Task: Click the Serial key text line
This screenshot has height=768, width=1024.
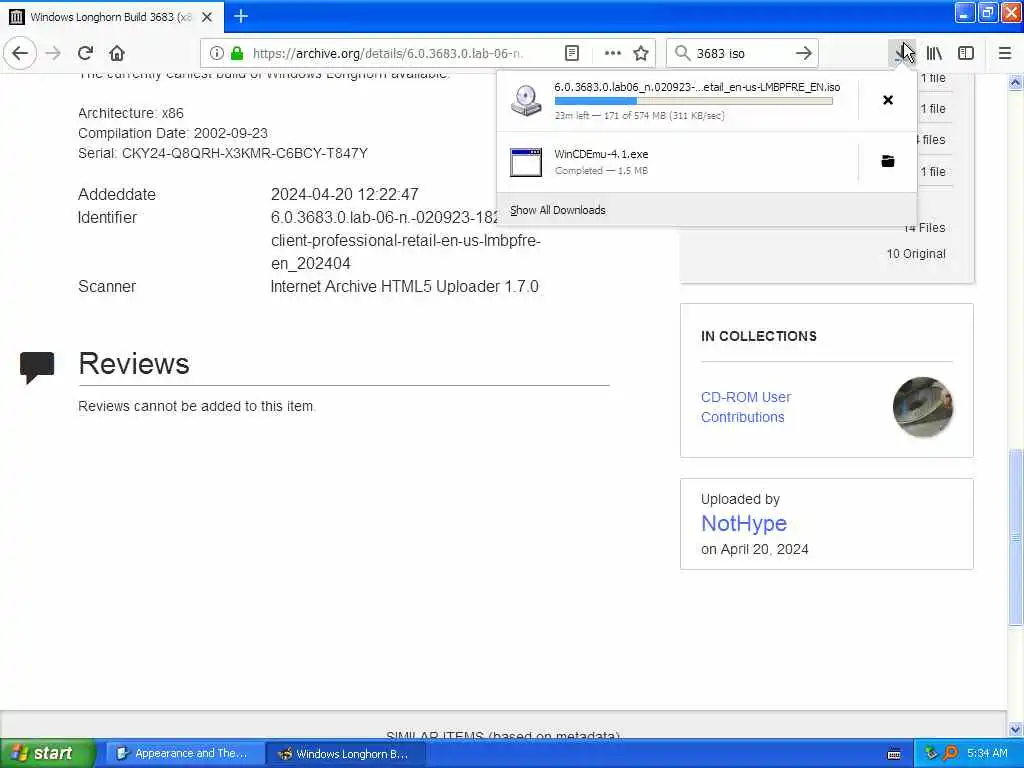Action: coord(223,153)
